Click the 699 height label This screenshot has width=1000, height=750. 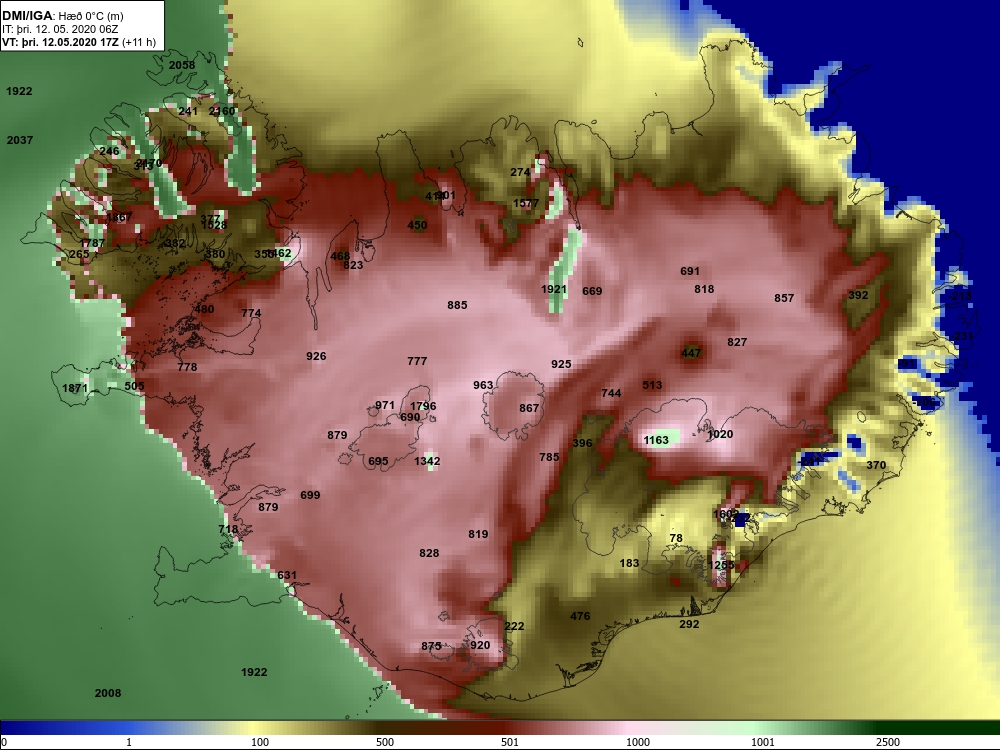[x=311, y=495]
